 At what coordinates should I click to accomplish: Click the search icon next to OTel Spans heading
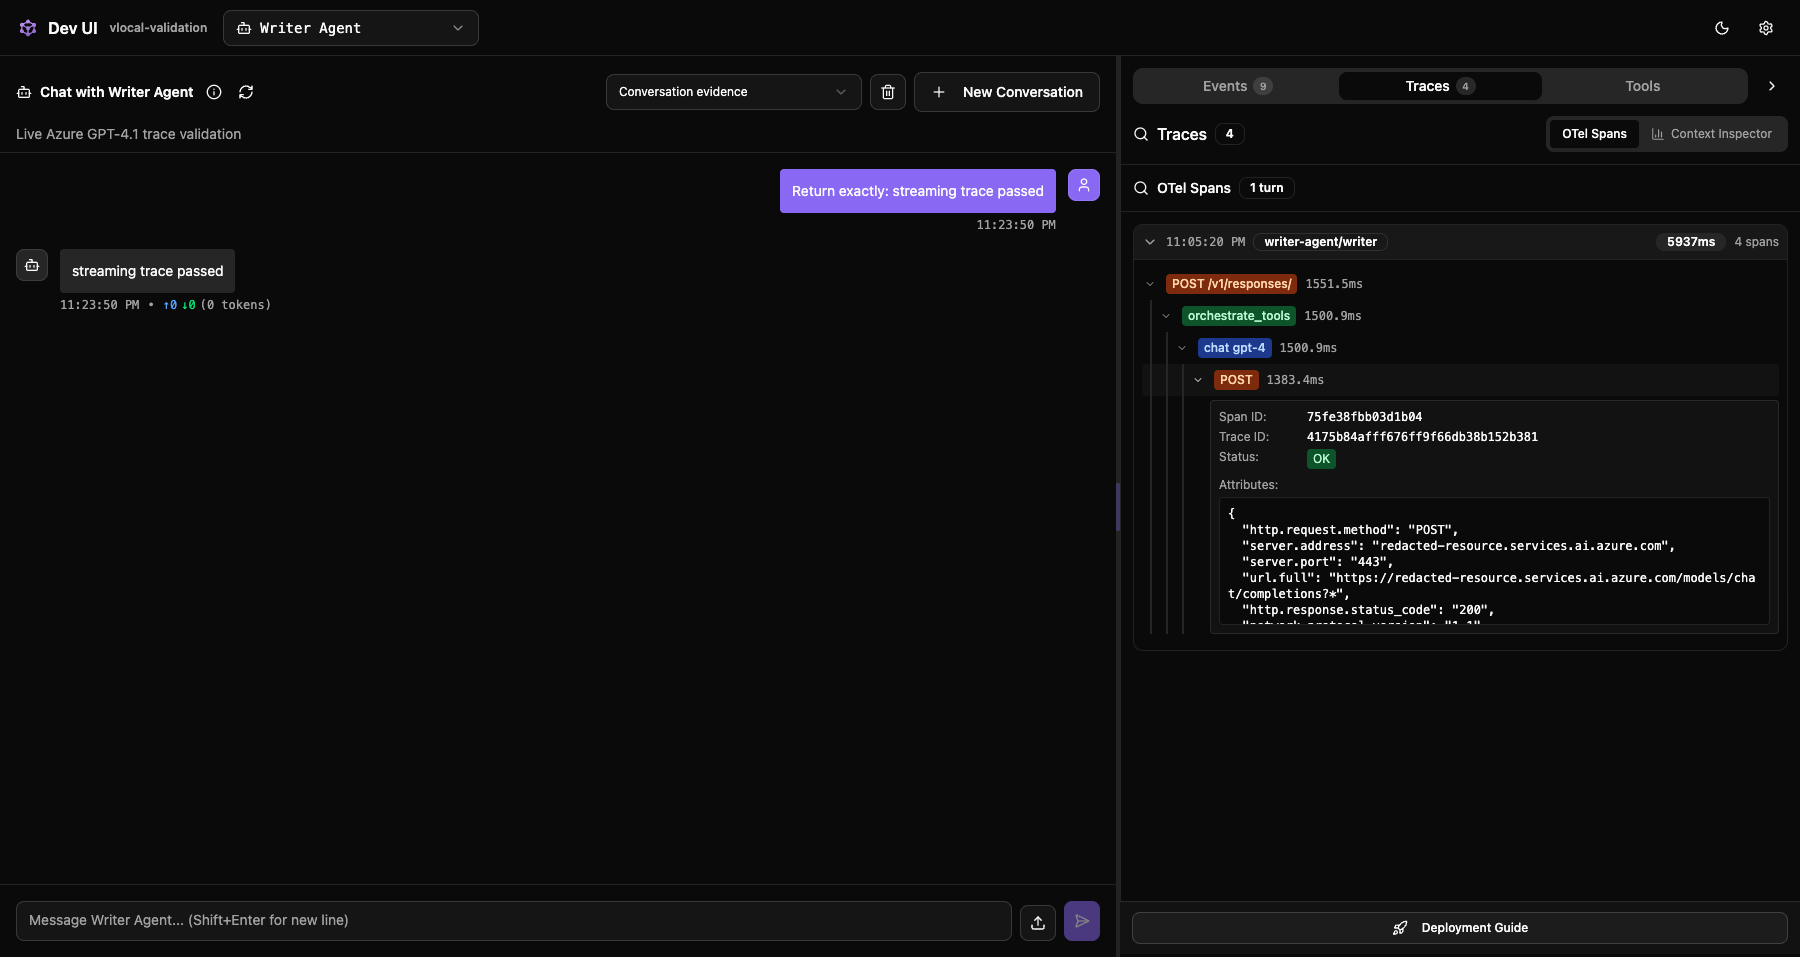point(1141,188)
